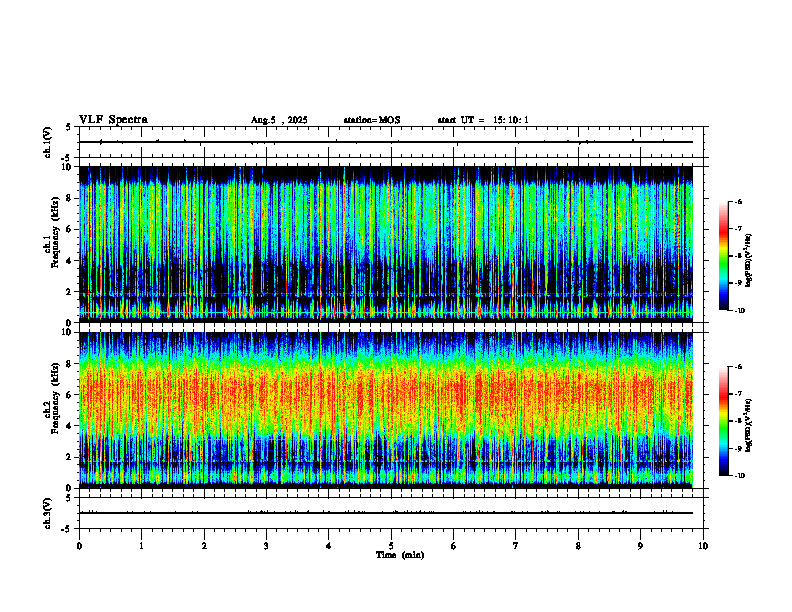Click the ch.3(V) waveform trace panel
The height and width of the screenshot is (612, 792).
(x=391, y=513)
